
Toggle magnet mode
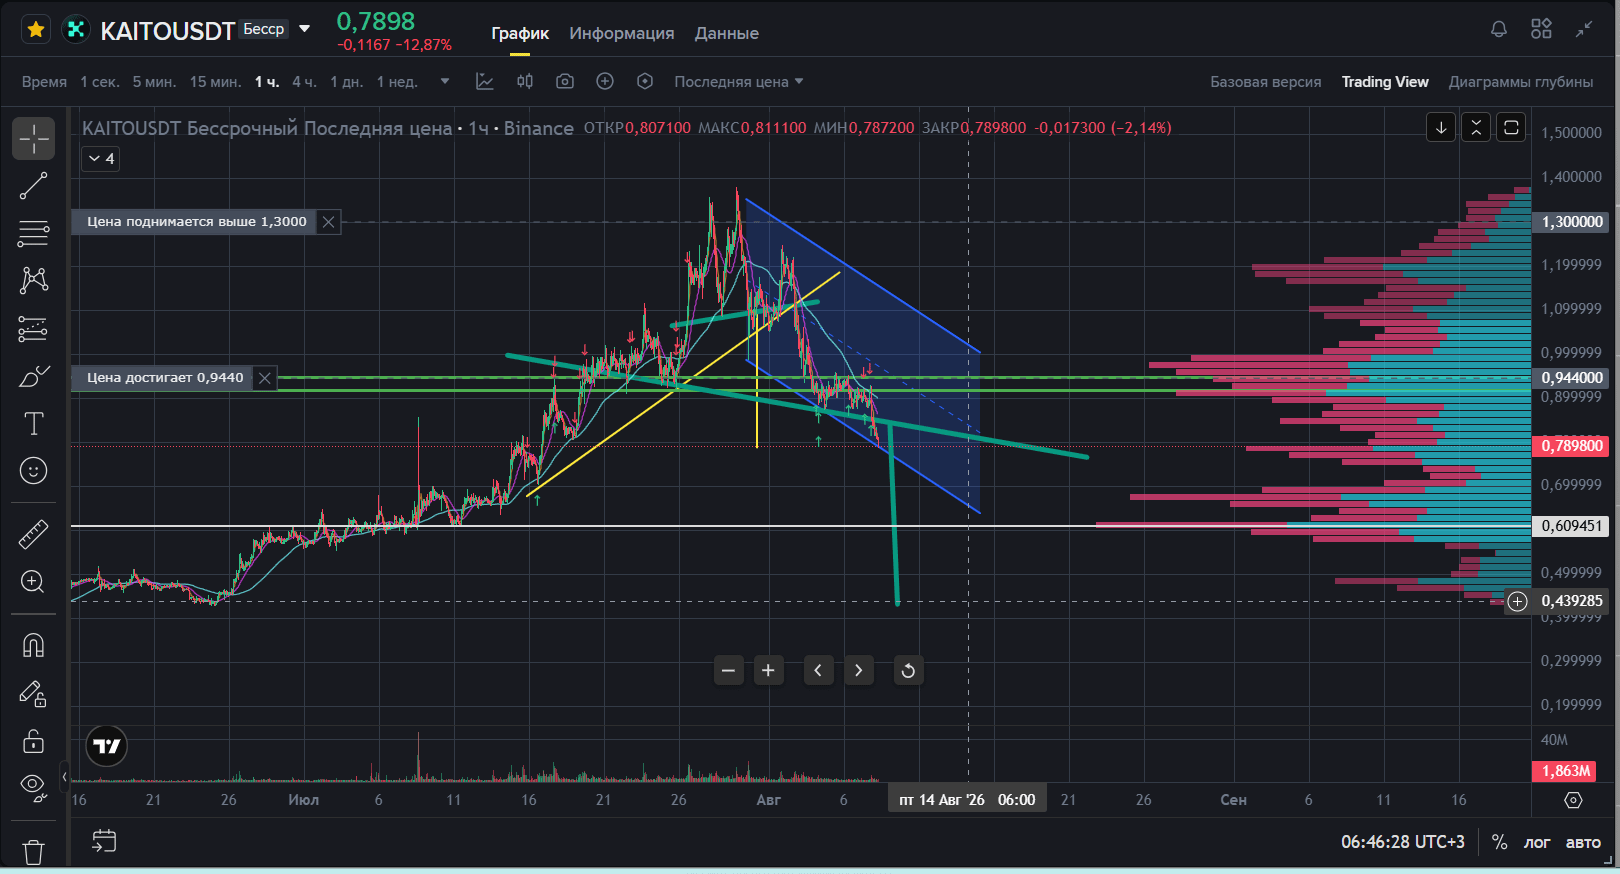33,646
